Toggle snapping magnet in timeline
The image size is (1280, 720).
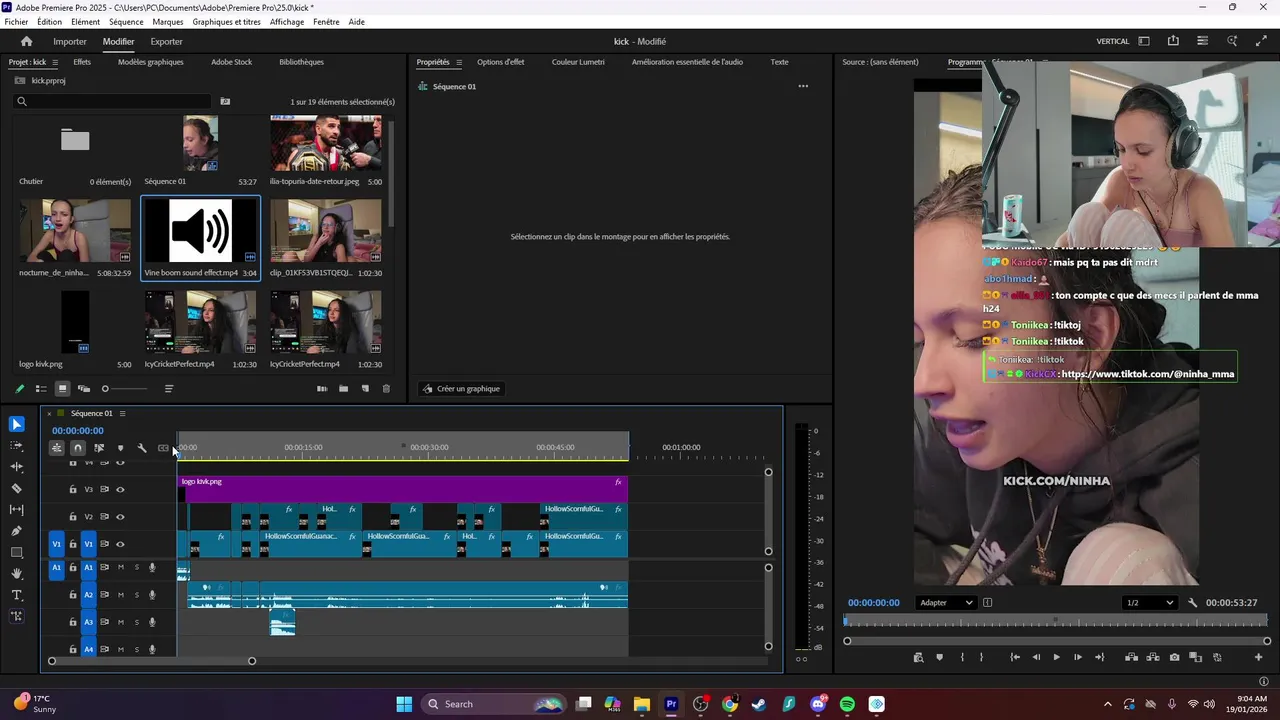click(x=78, y=448)
